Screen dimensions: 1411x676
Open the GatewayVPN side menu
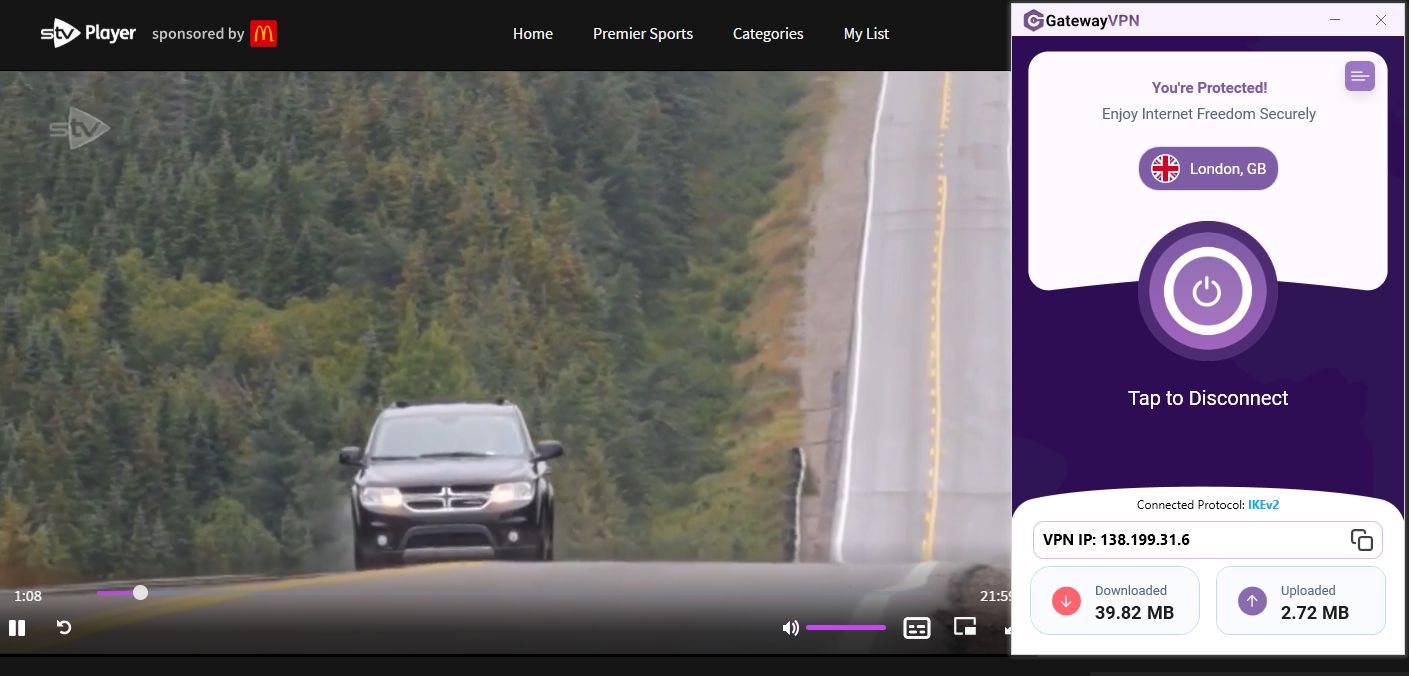(1359, 76)
